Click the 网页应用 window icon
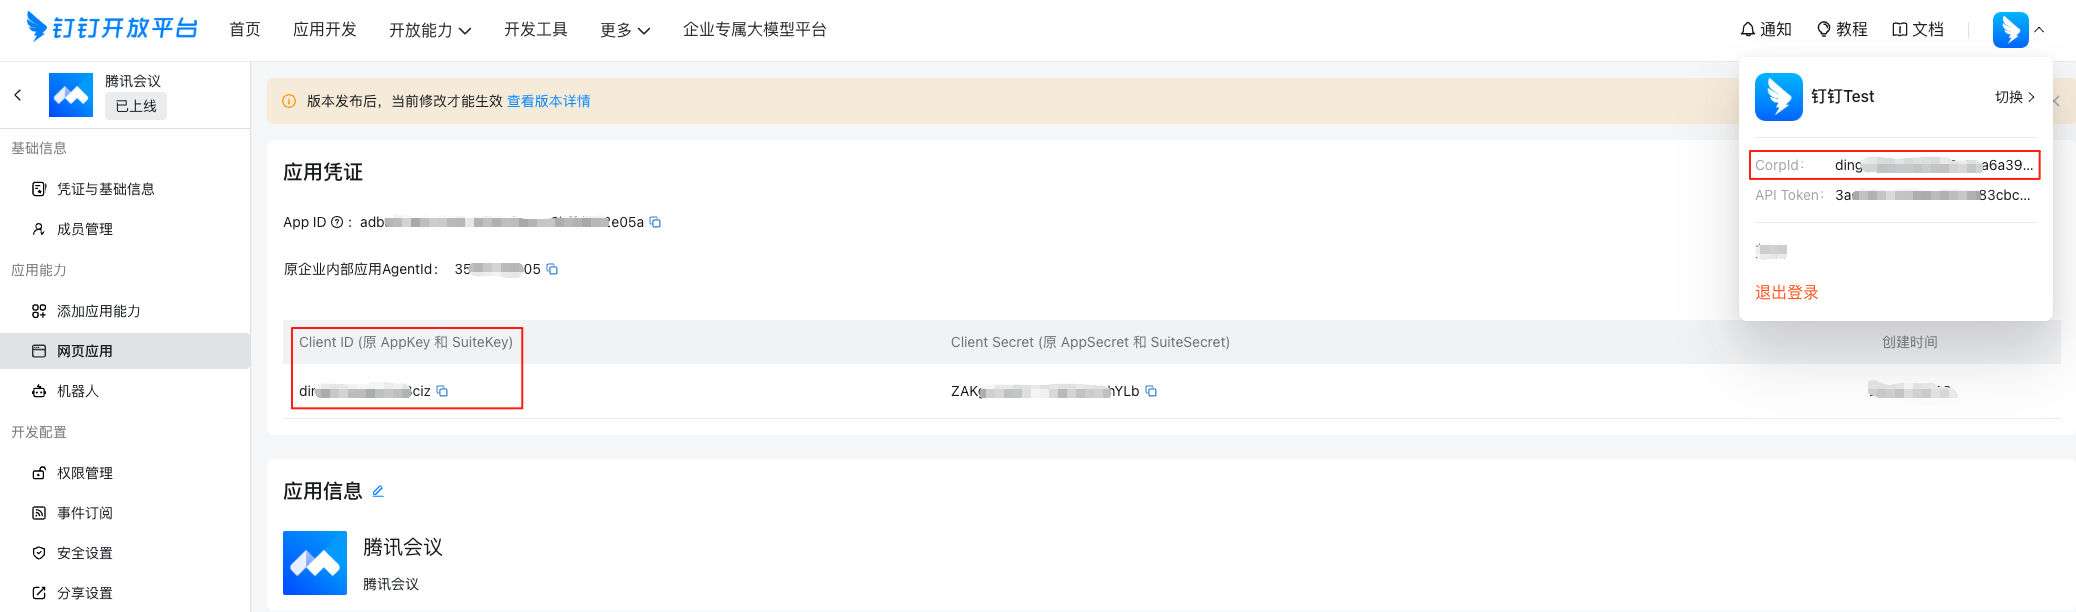Screen dimensions: 2076x612 [x=39, y=351]
